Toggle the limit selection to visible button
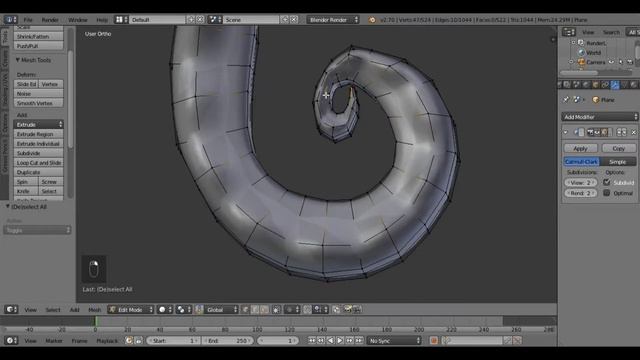Screen dimensions: 640x360 pos(276,309)
